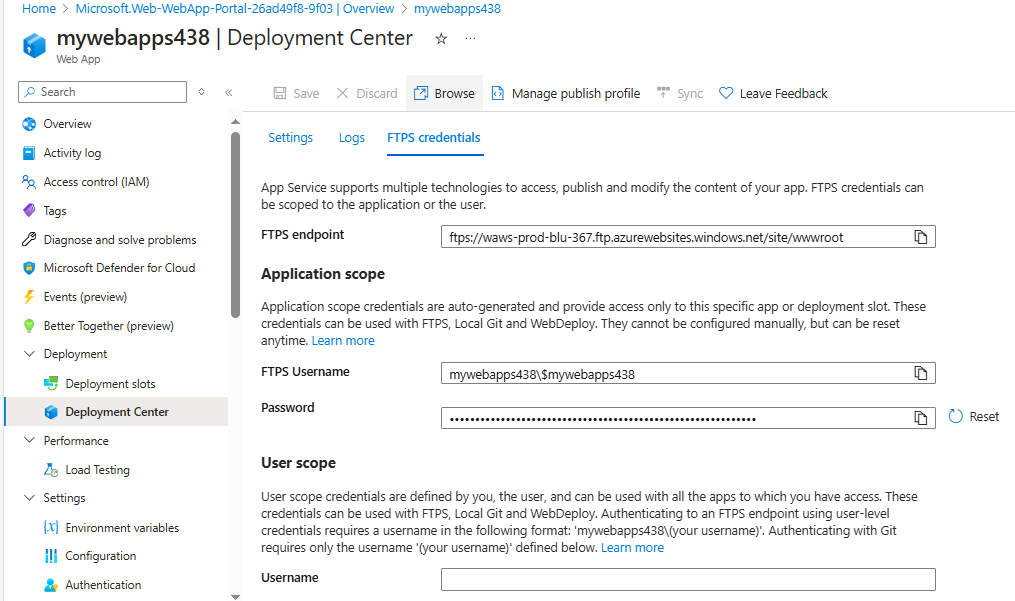
Task: Click the FTPS endpoint text field
Action: pyautogui.click(x=688, y=237)
